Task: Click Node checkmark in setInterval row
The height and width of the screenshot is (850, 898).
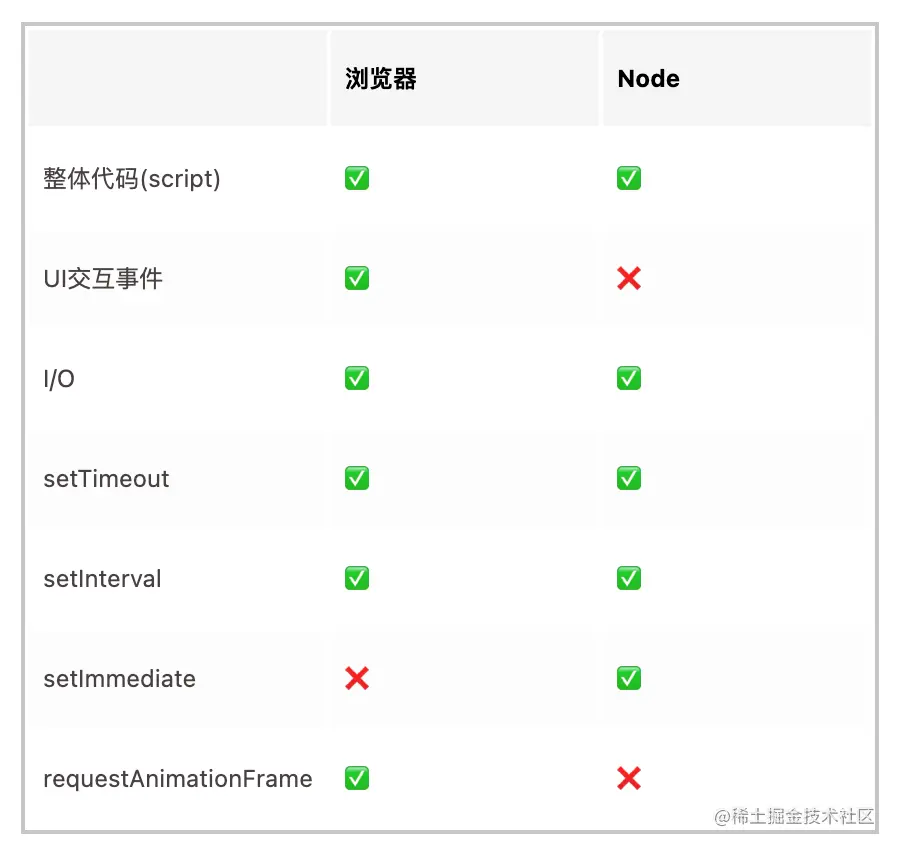Action: point(629,579)
